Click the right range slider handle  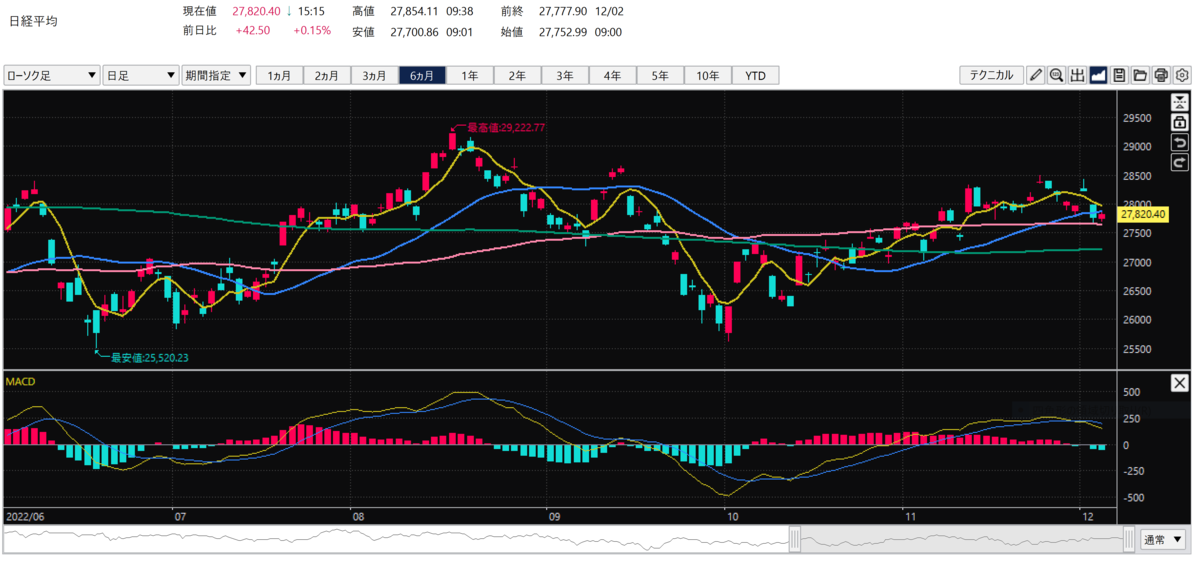coord(1129,539)
